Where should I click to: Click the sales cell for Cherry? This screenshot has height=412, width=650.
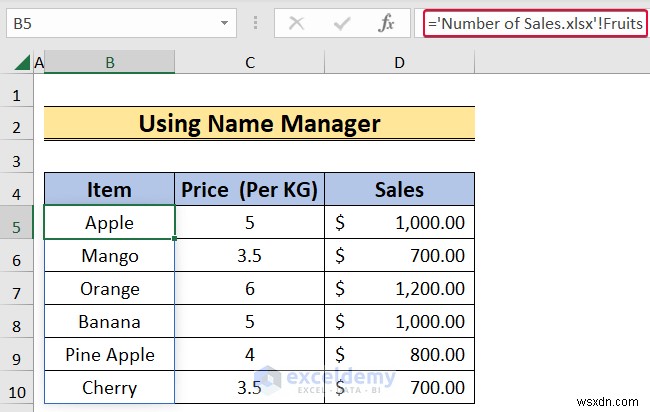[400, 388]
